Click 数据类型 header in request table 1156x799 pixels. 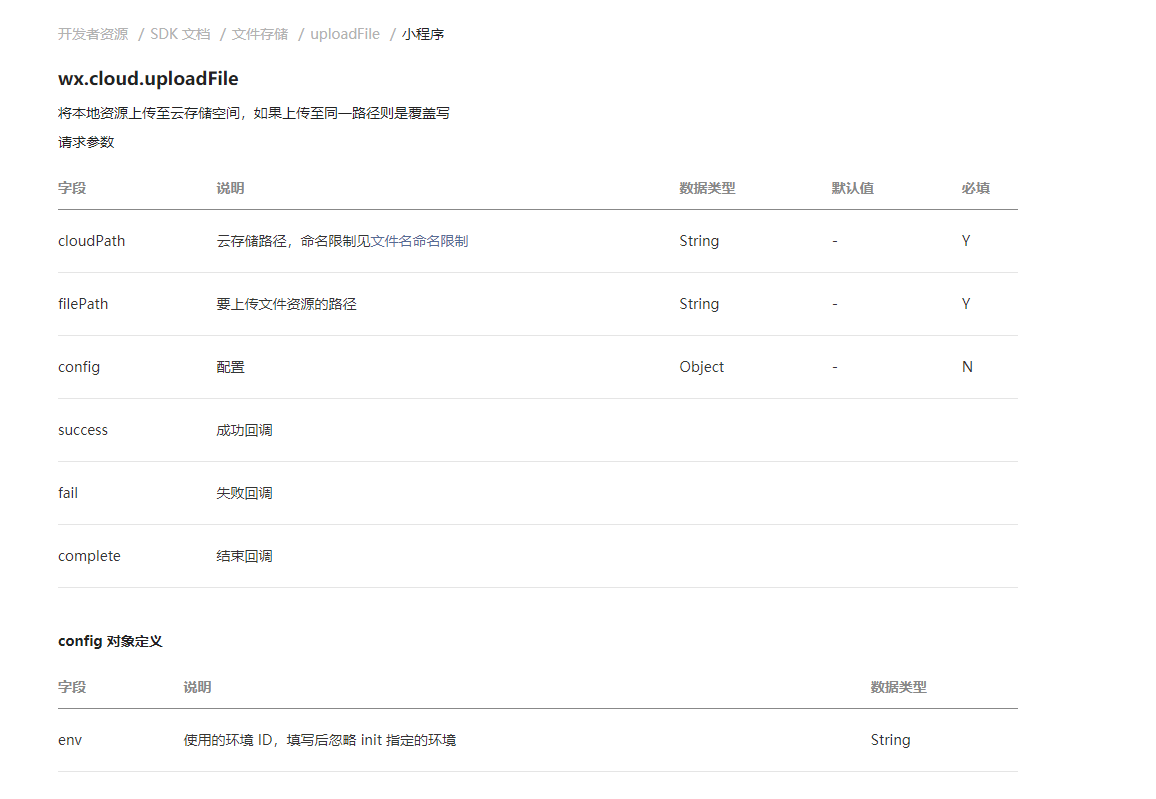pos(707,188)
